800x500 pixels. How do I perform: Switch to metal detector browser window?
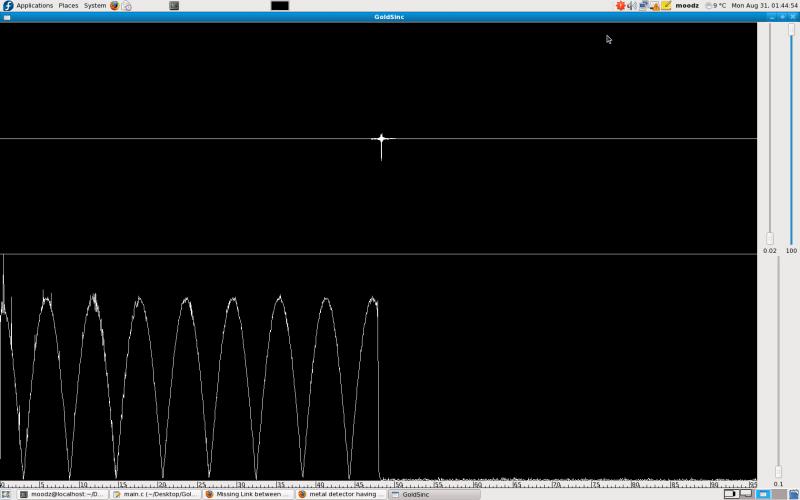tap(340, 494)
